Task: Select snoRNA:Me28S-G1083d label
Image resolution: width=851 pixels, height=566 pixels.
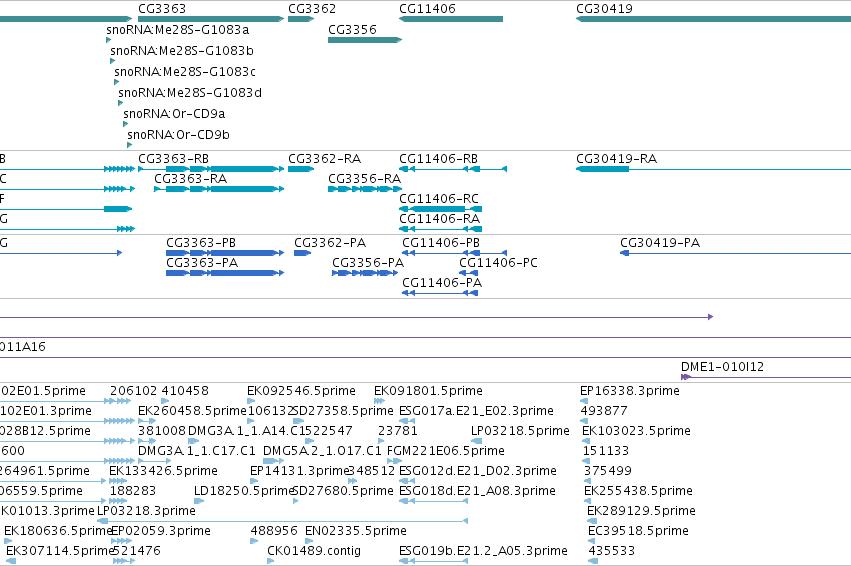Action: pos(190,93)
